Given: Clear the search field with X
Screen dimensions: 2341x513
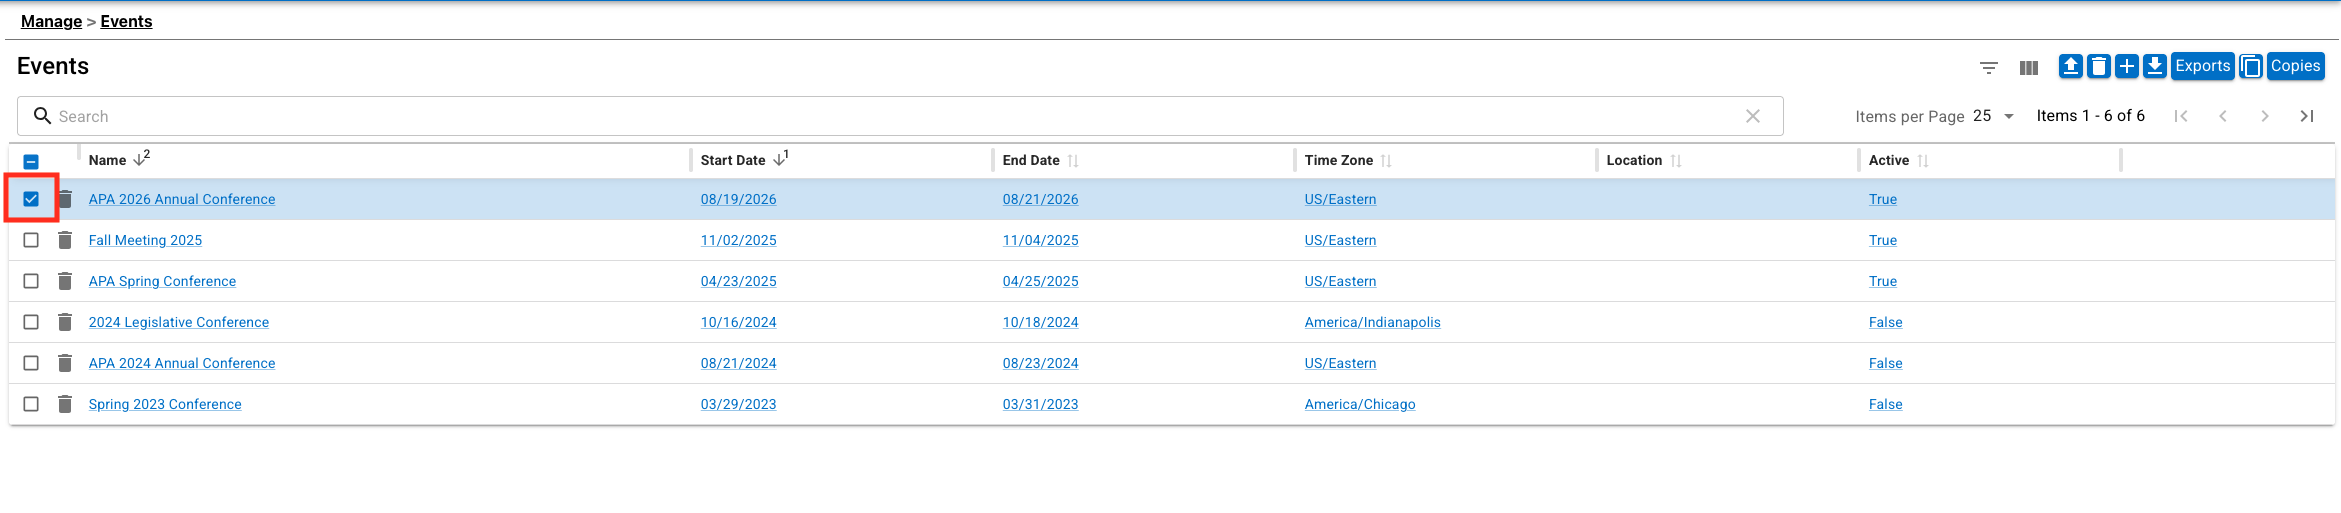Looking at the screenshot, I should click(1752, 116).
